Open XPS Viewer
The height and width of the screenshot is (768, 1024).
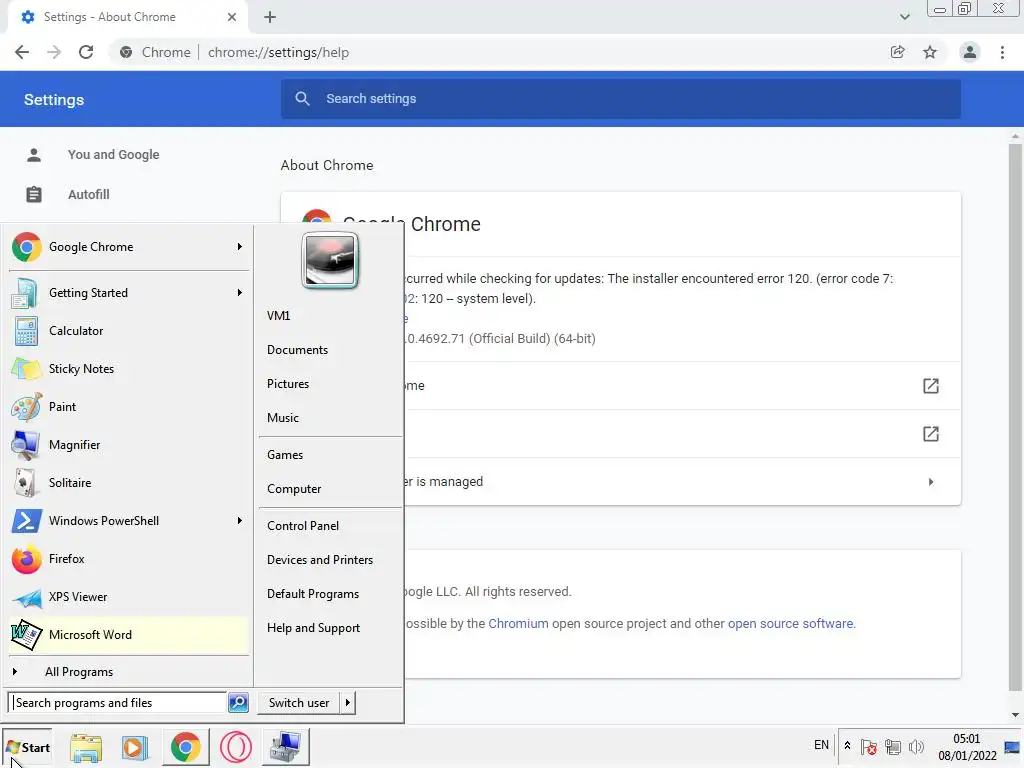pos(129,597)
